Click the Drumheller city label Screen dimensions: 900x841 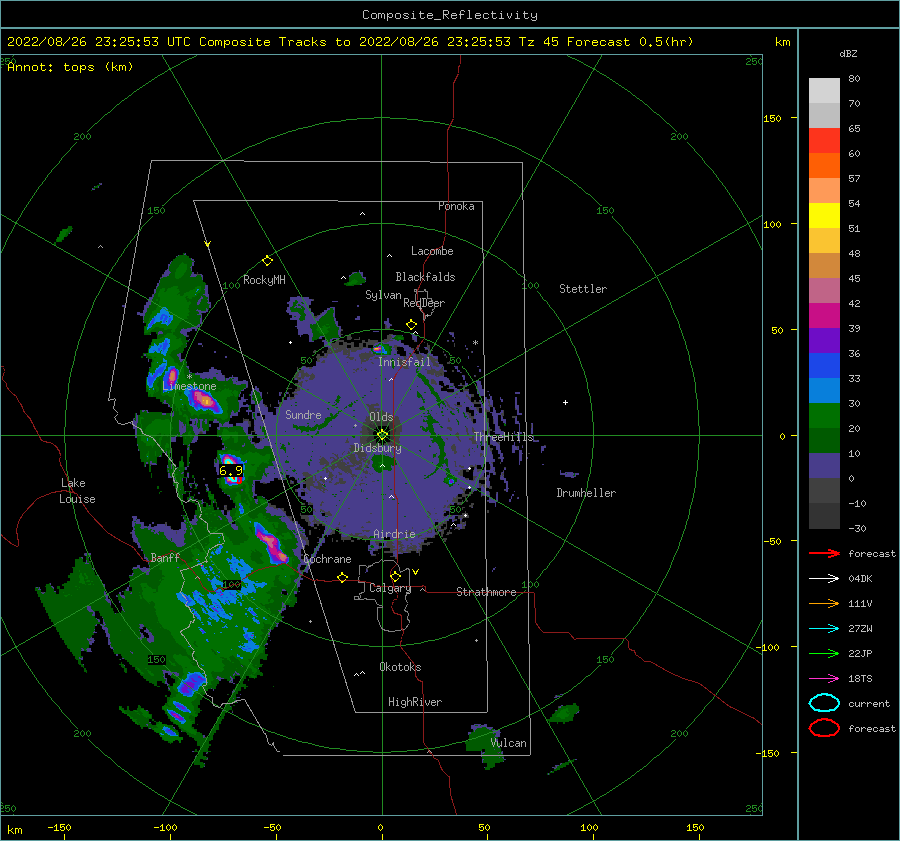[586, 493]
